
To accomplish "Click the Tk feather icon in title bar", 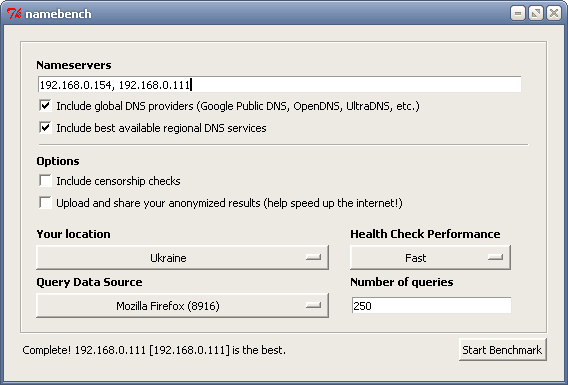I will pos(14,14).
